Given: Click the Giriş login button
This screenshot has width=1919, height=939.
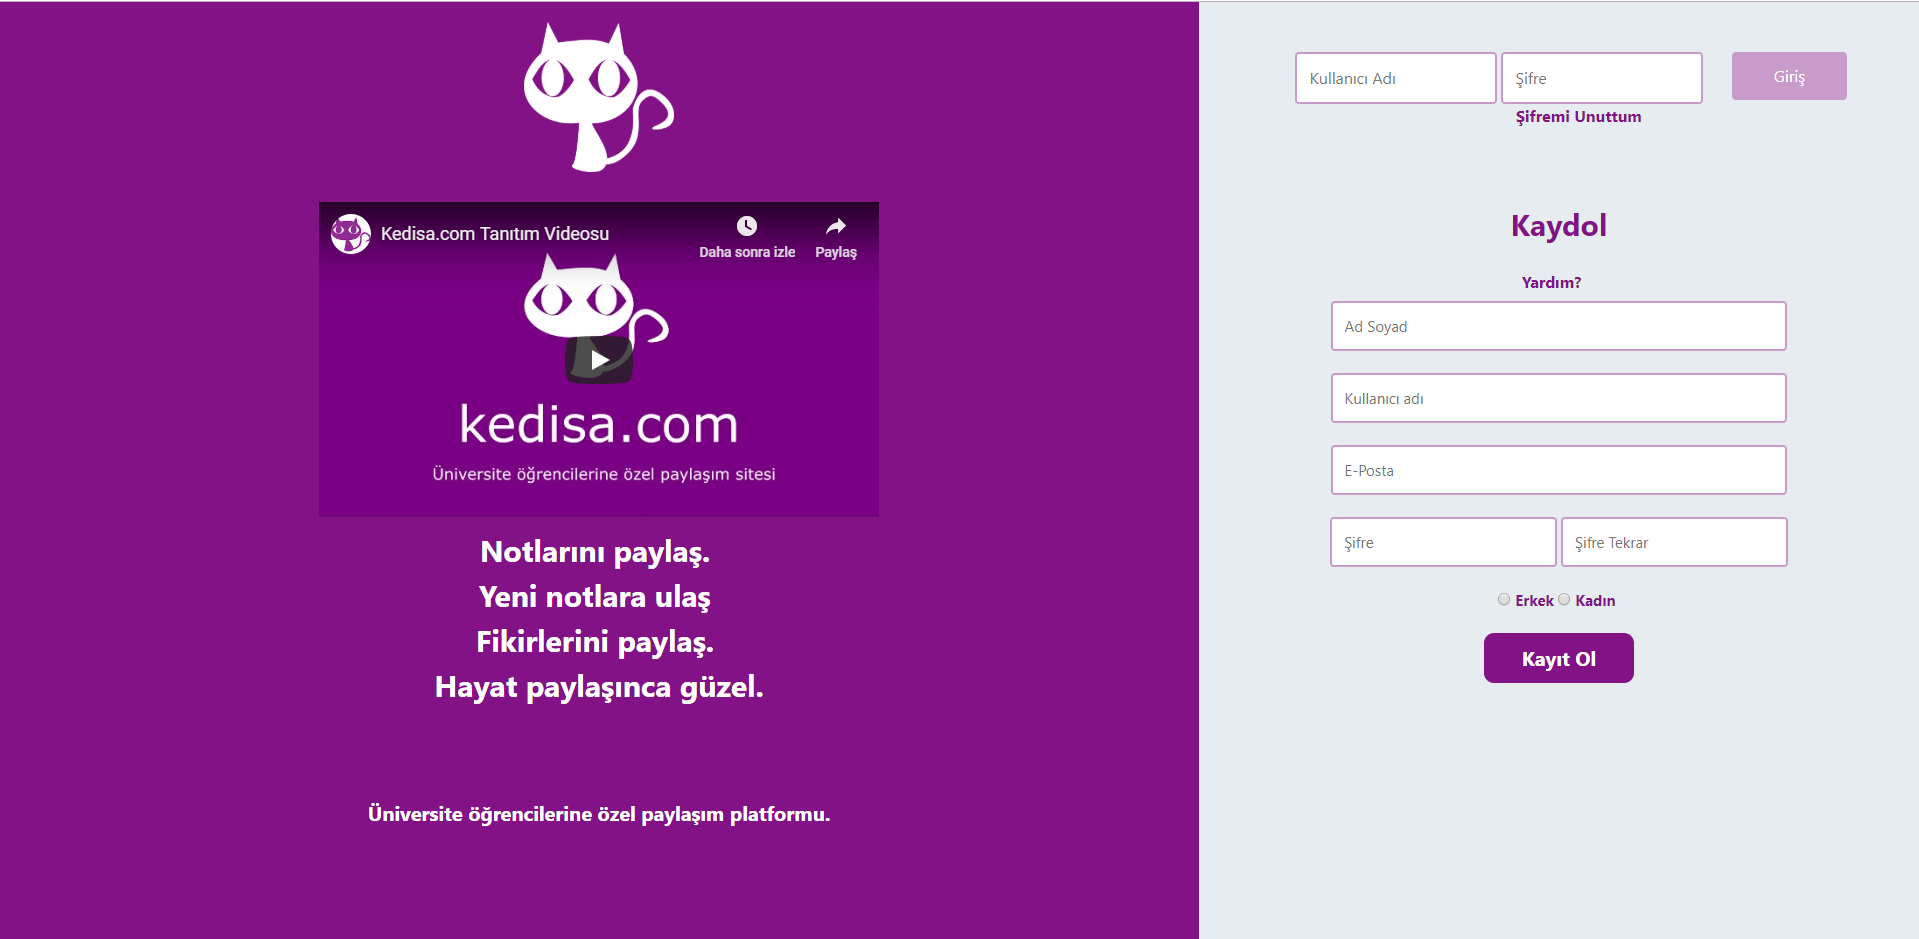Looking at the screenshot, I should 1789,76.
